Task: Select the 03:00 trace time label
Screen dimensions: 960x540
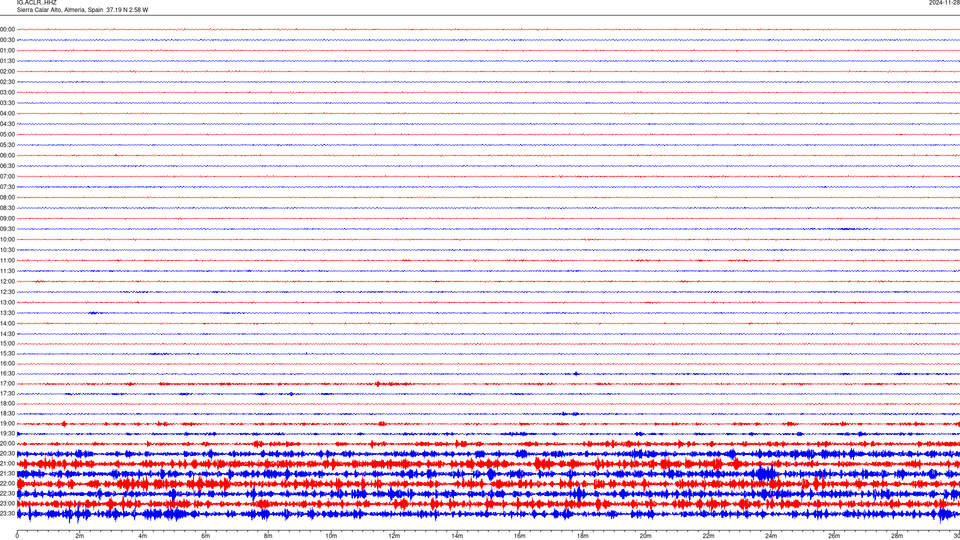Action: 7,92
